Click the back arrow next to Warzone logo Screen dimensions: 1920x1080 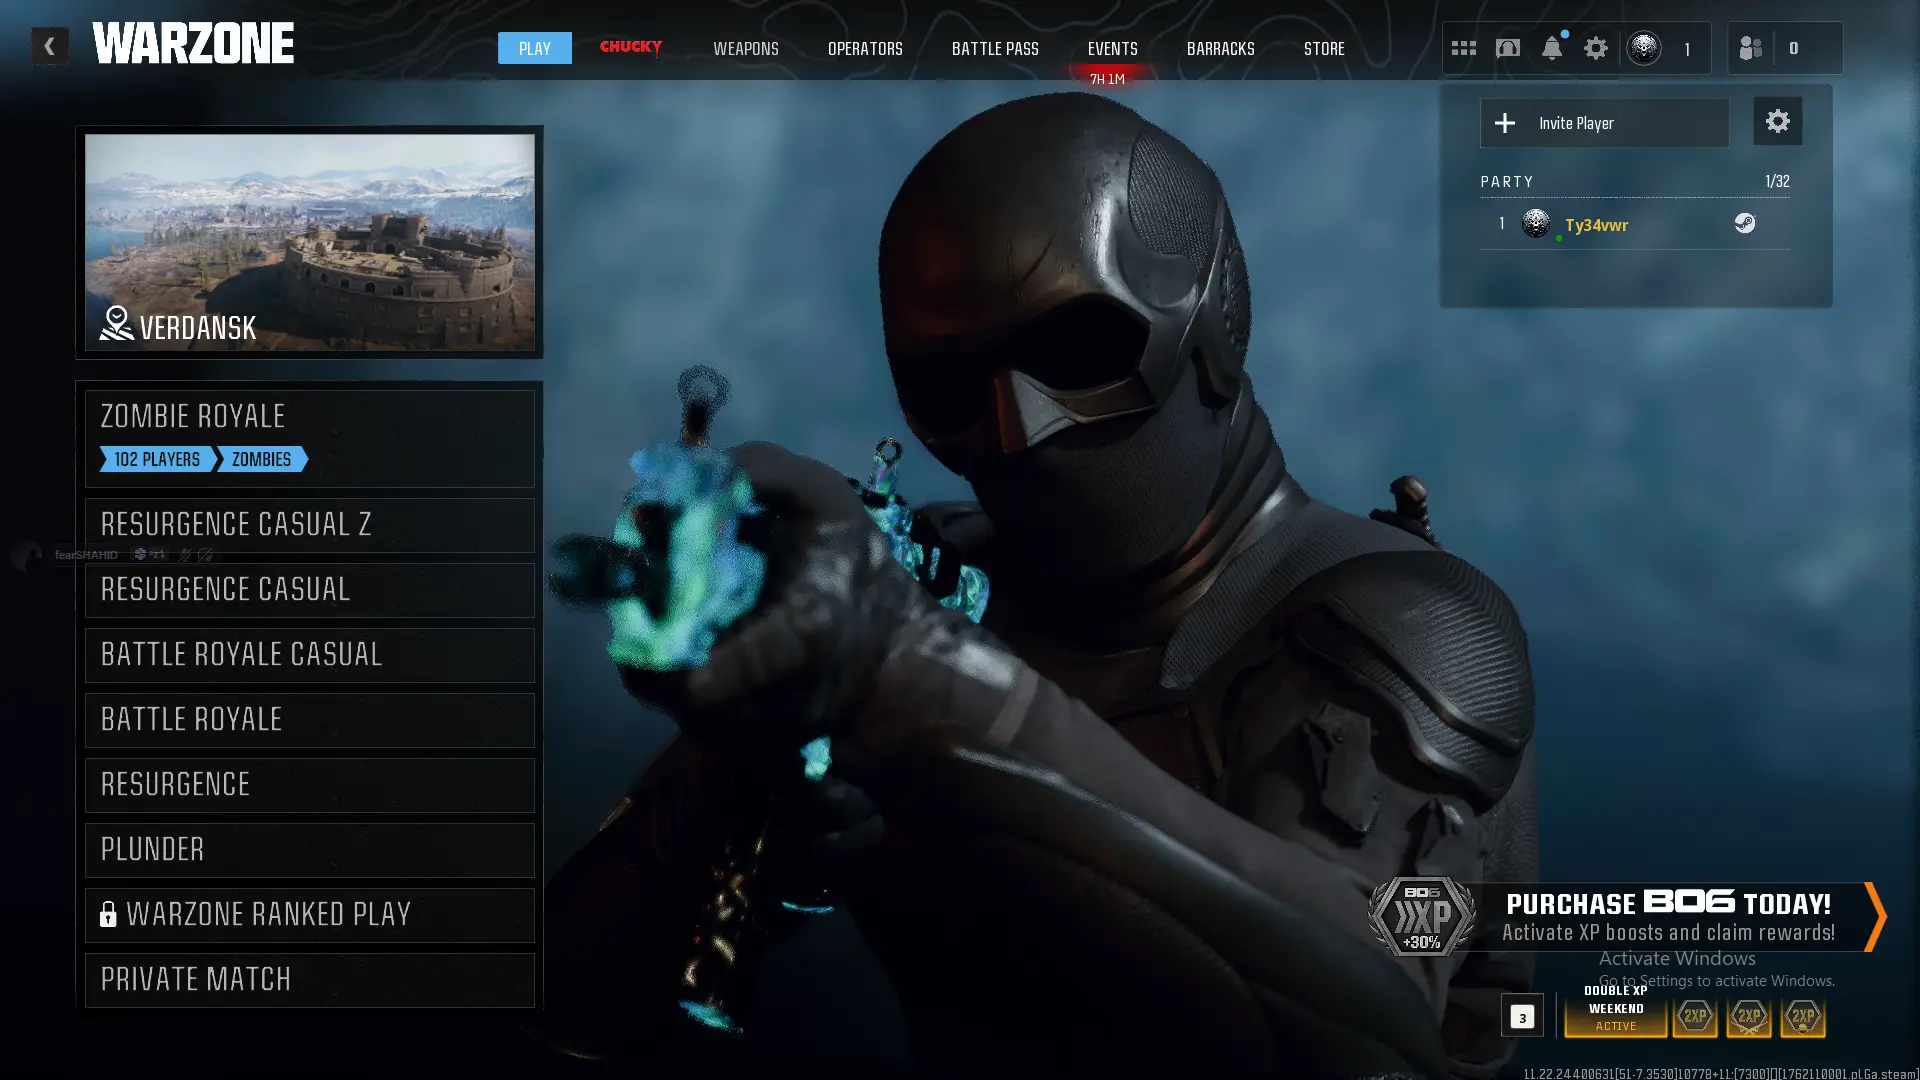[49, 46]
